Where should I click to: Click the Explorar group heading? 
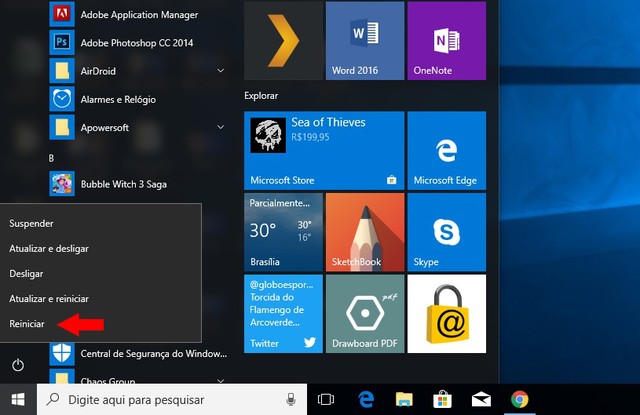click(261, 95)
